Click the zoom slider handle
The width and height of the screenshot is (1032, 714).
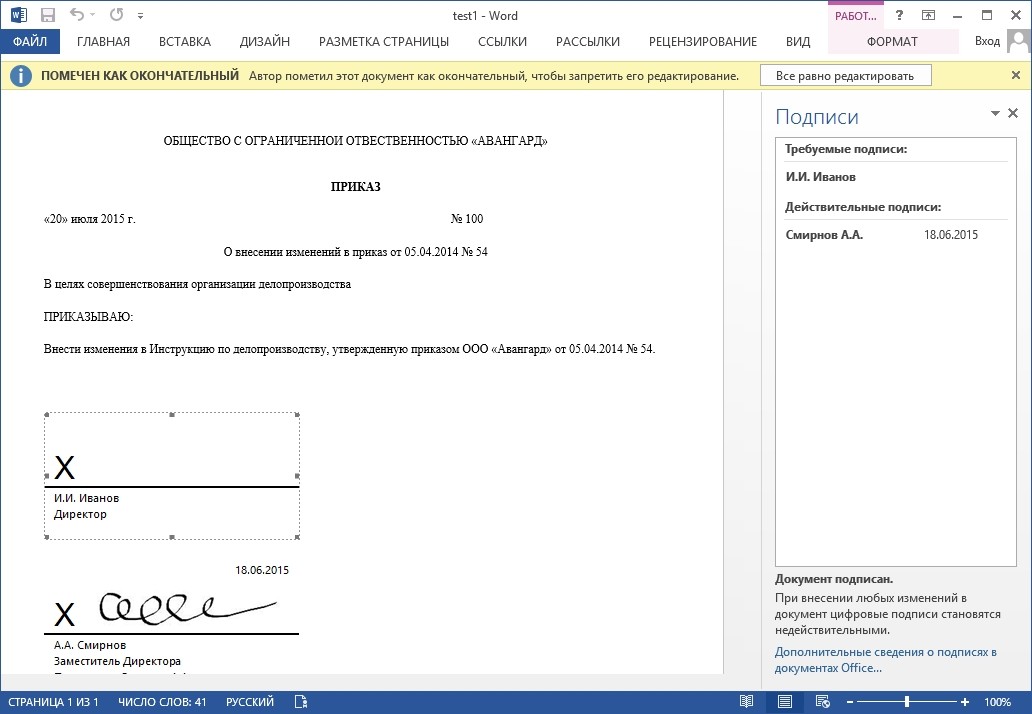(x=907, y=702)
